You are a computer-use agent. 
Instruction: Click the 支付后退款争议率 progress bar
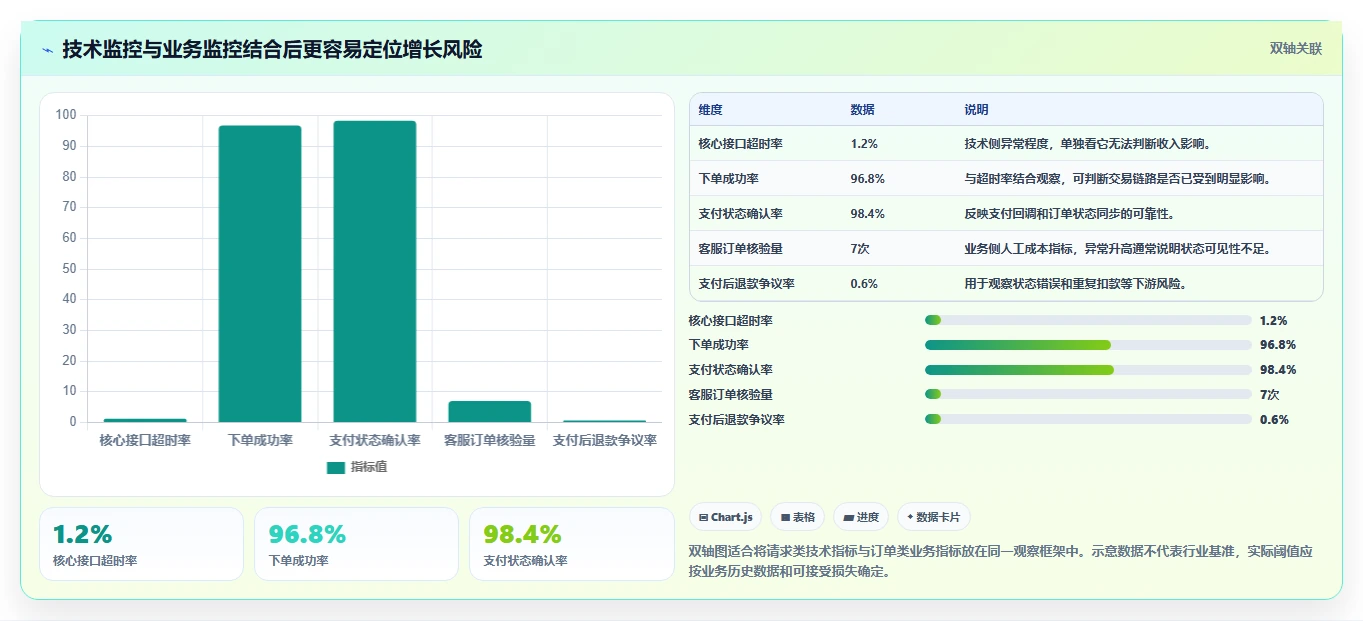pos(1088,420)
